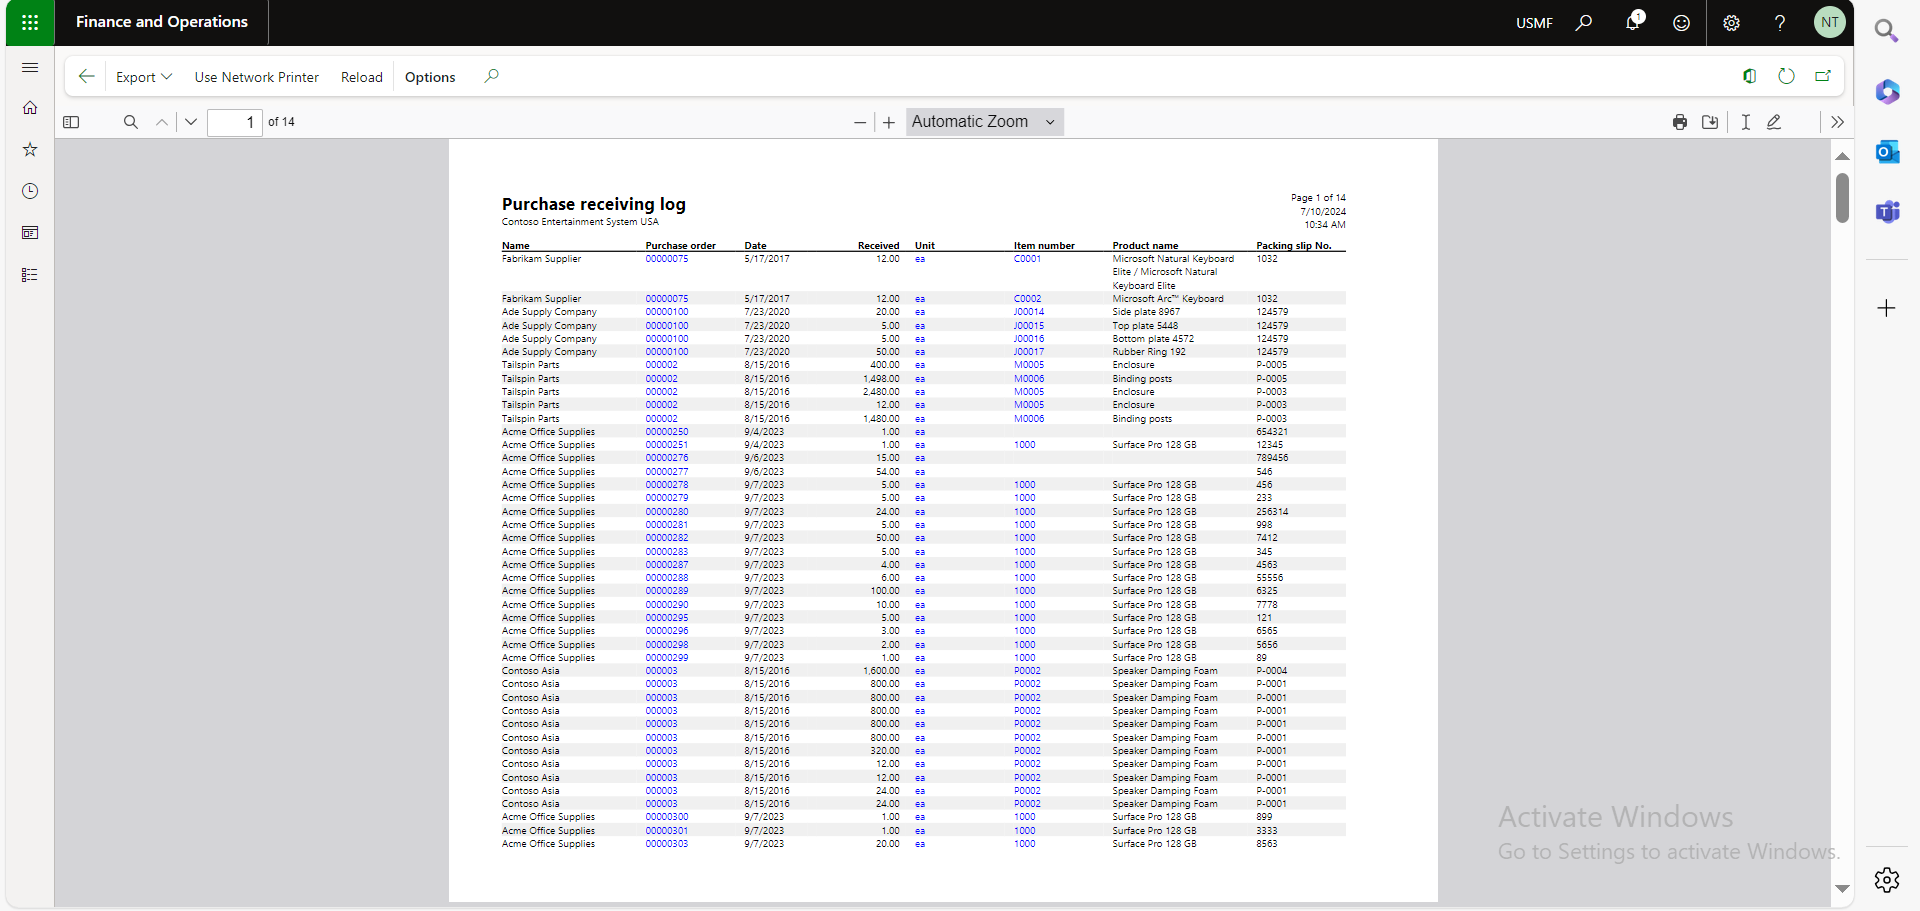Open the notifications bell icon
1920x911 pixels.
1632,22
